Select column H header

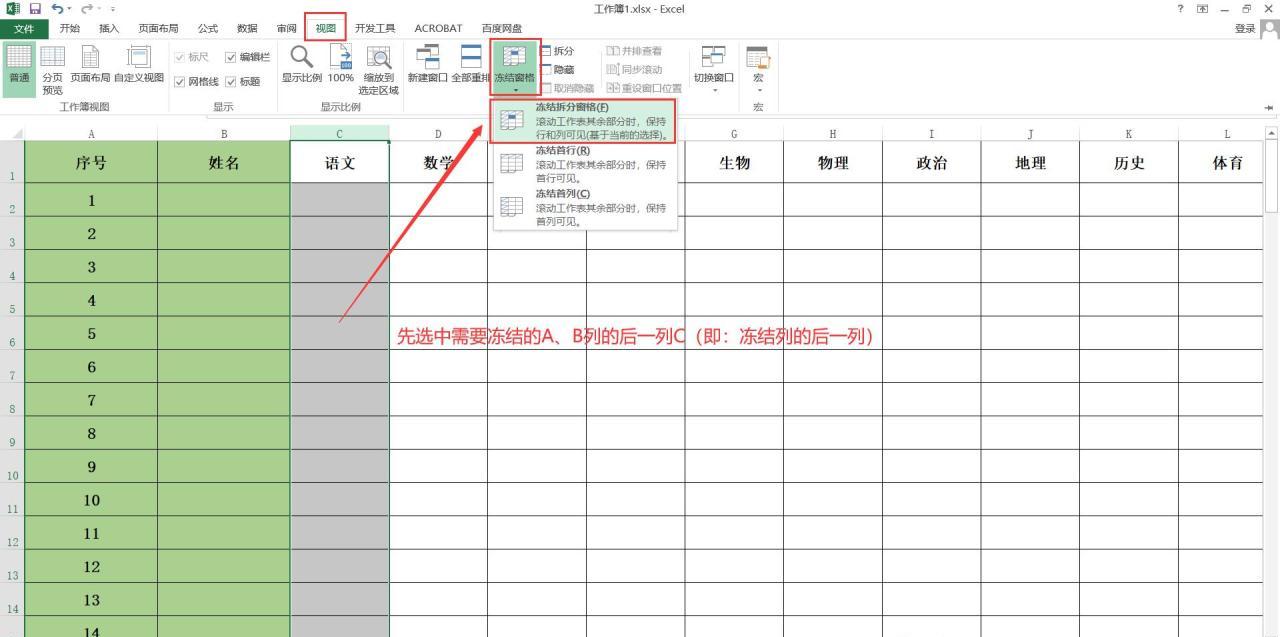tap(833, 133)
